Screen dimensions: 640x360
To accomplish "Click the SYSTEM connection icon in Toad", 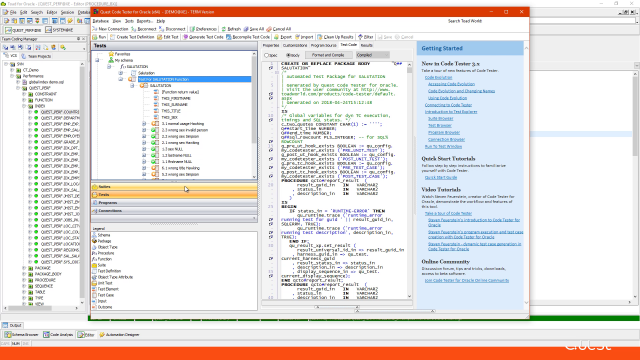I will 49,30.
